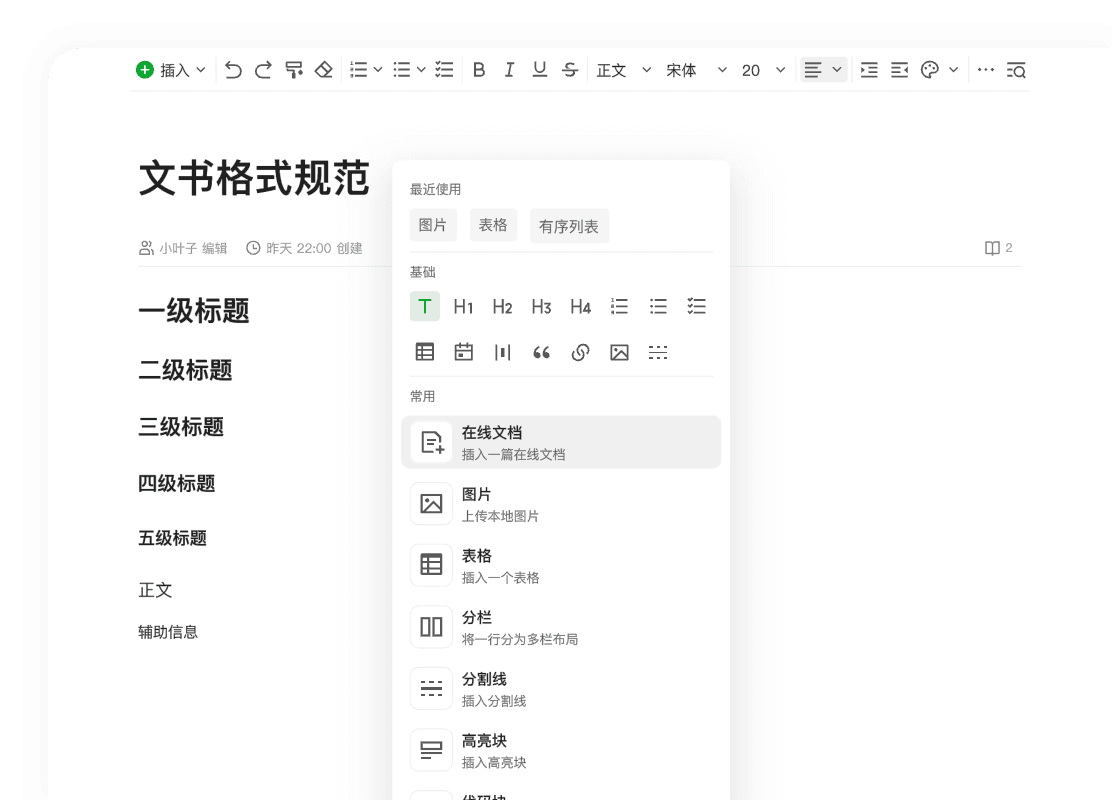Viewport: 1112px width, 800px height.
Task: Expand the 插入 dropdown arrow
Action: tap(201, 70)
